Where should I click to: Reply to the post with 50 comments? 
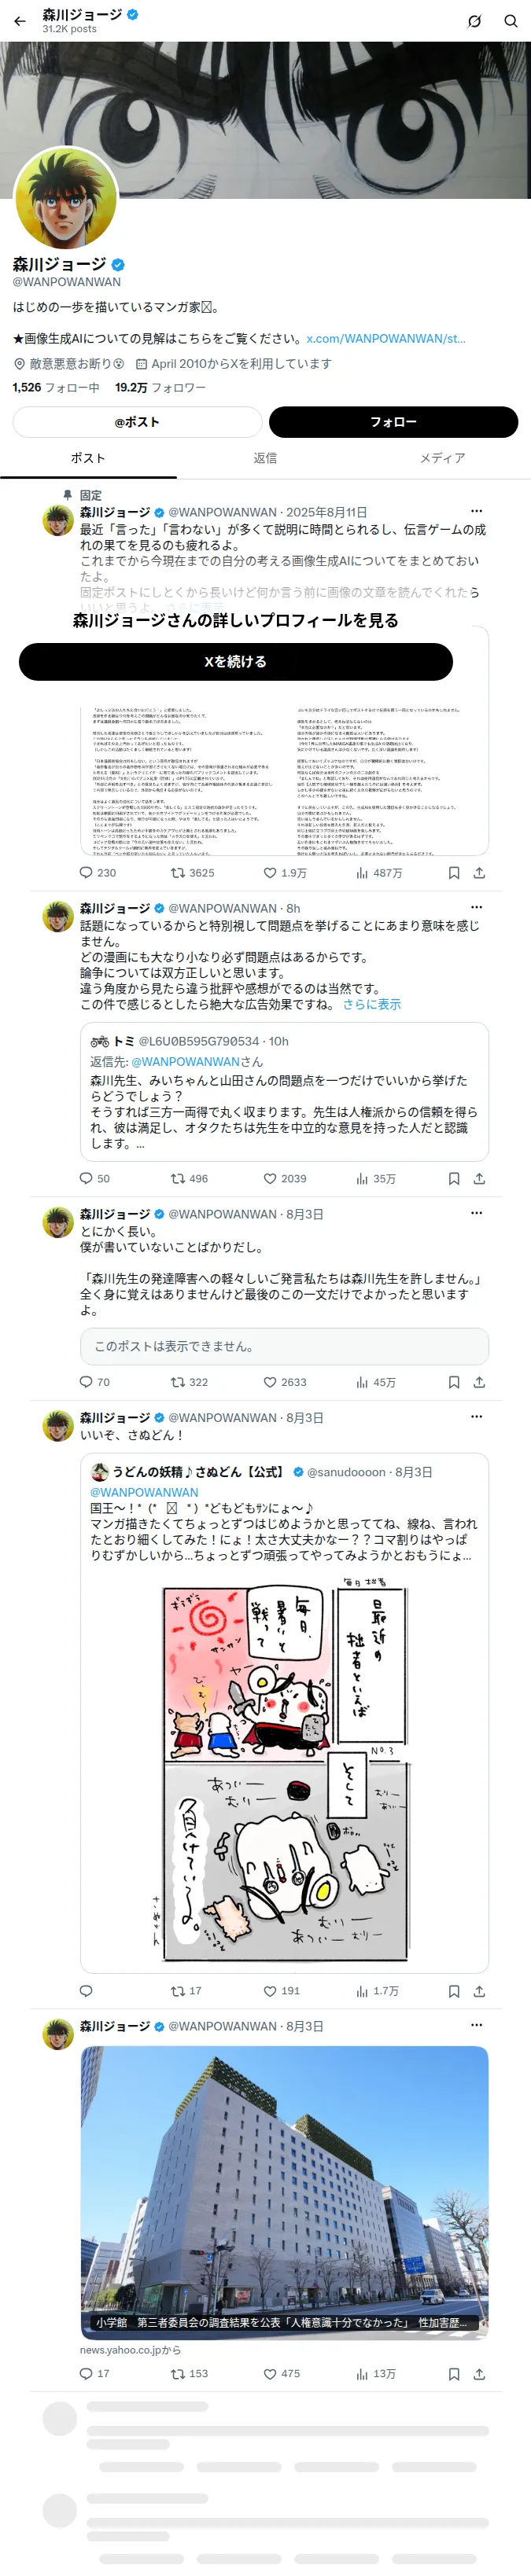tap(95, 1179)
